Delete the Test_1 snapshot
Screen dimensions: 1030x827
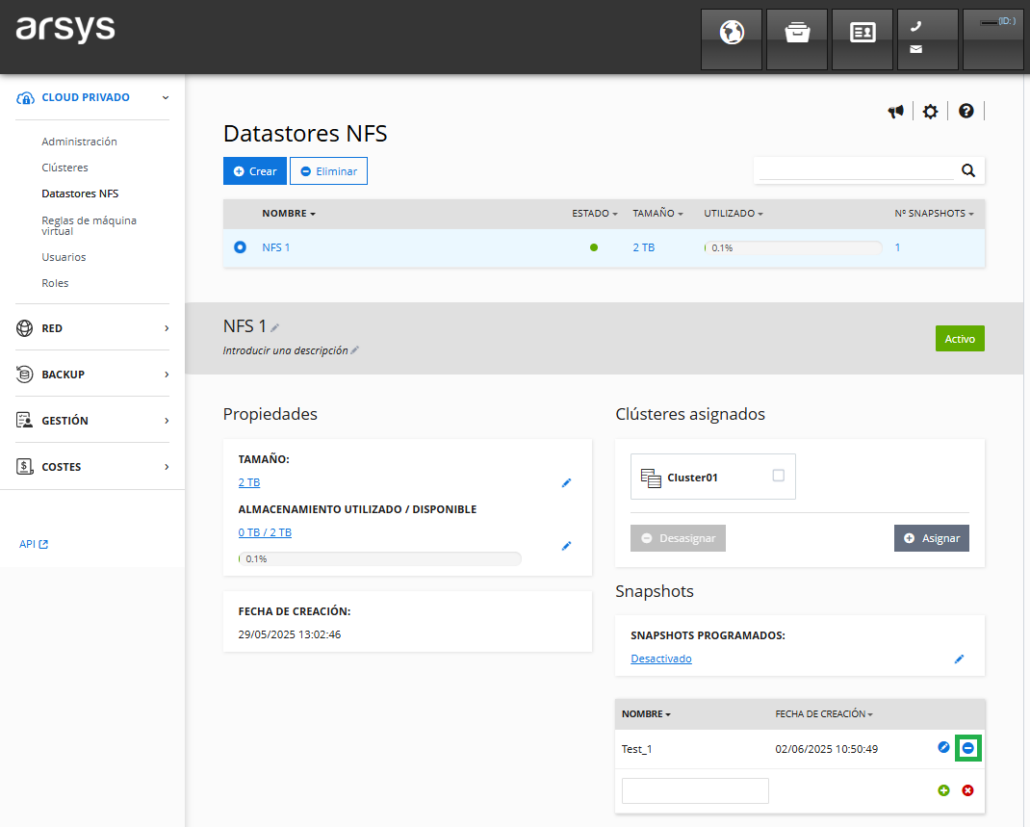(968, 748)
